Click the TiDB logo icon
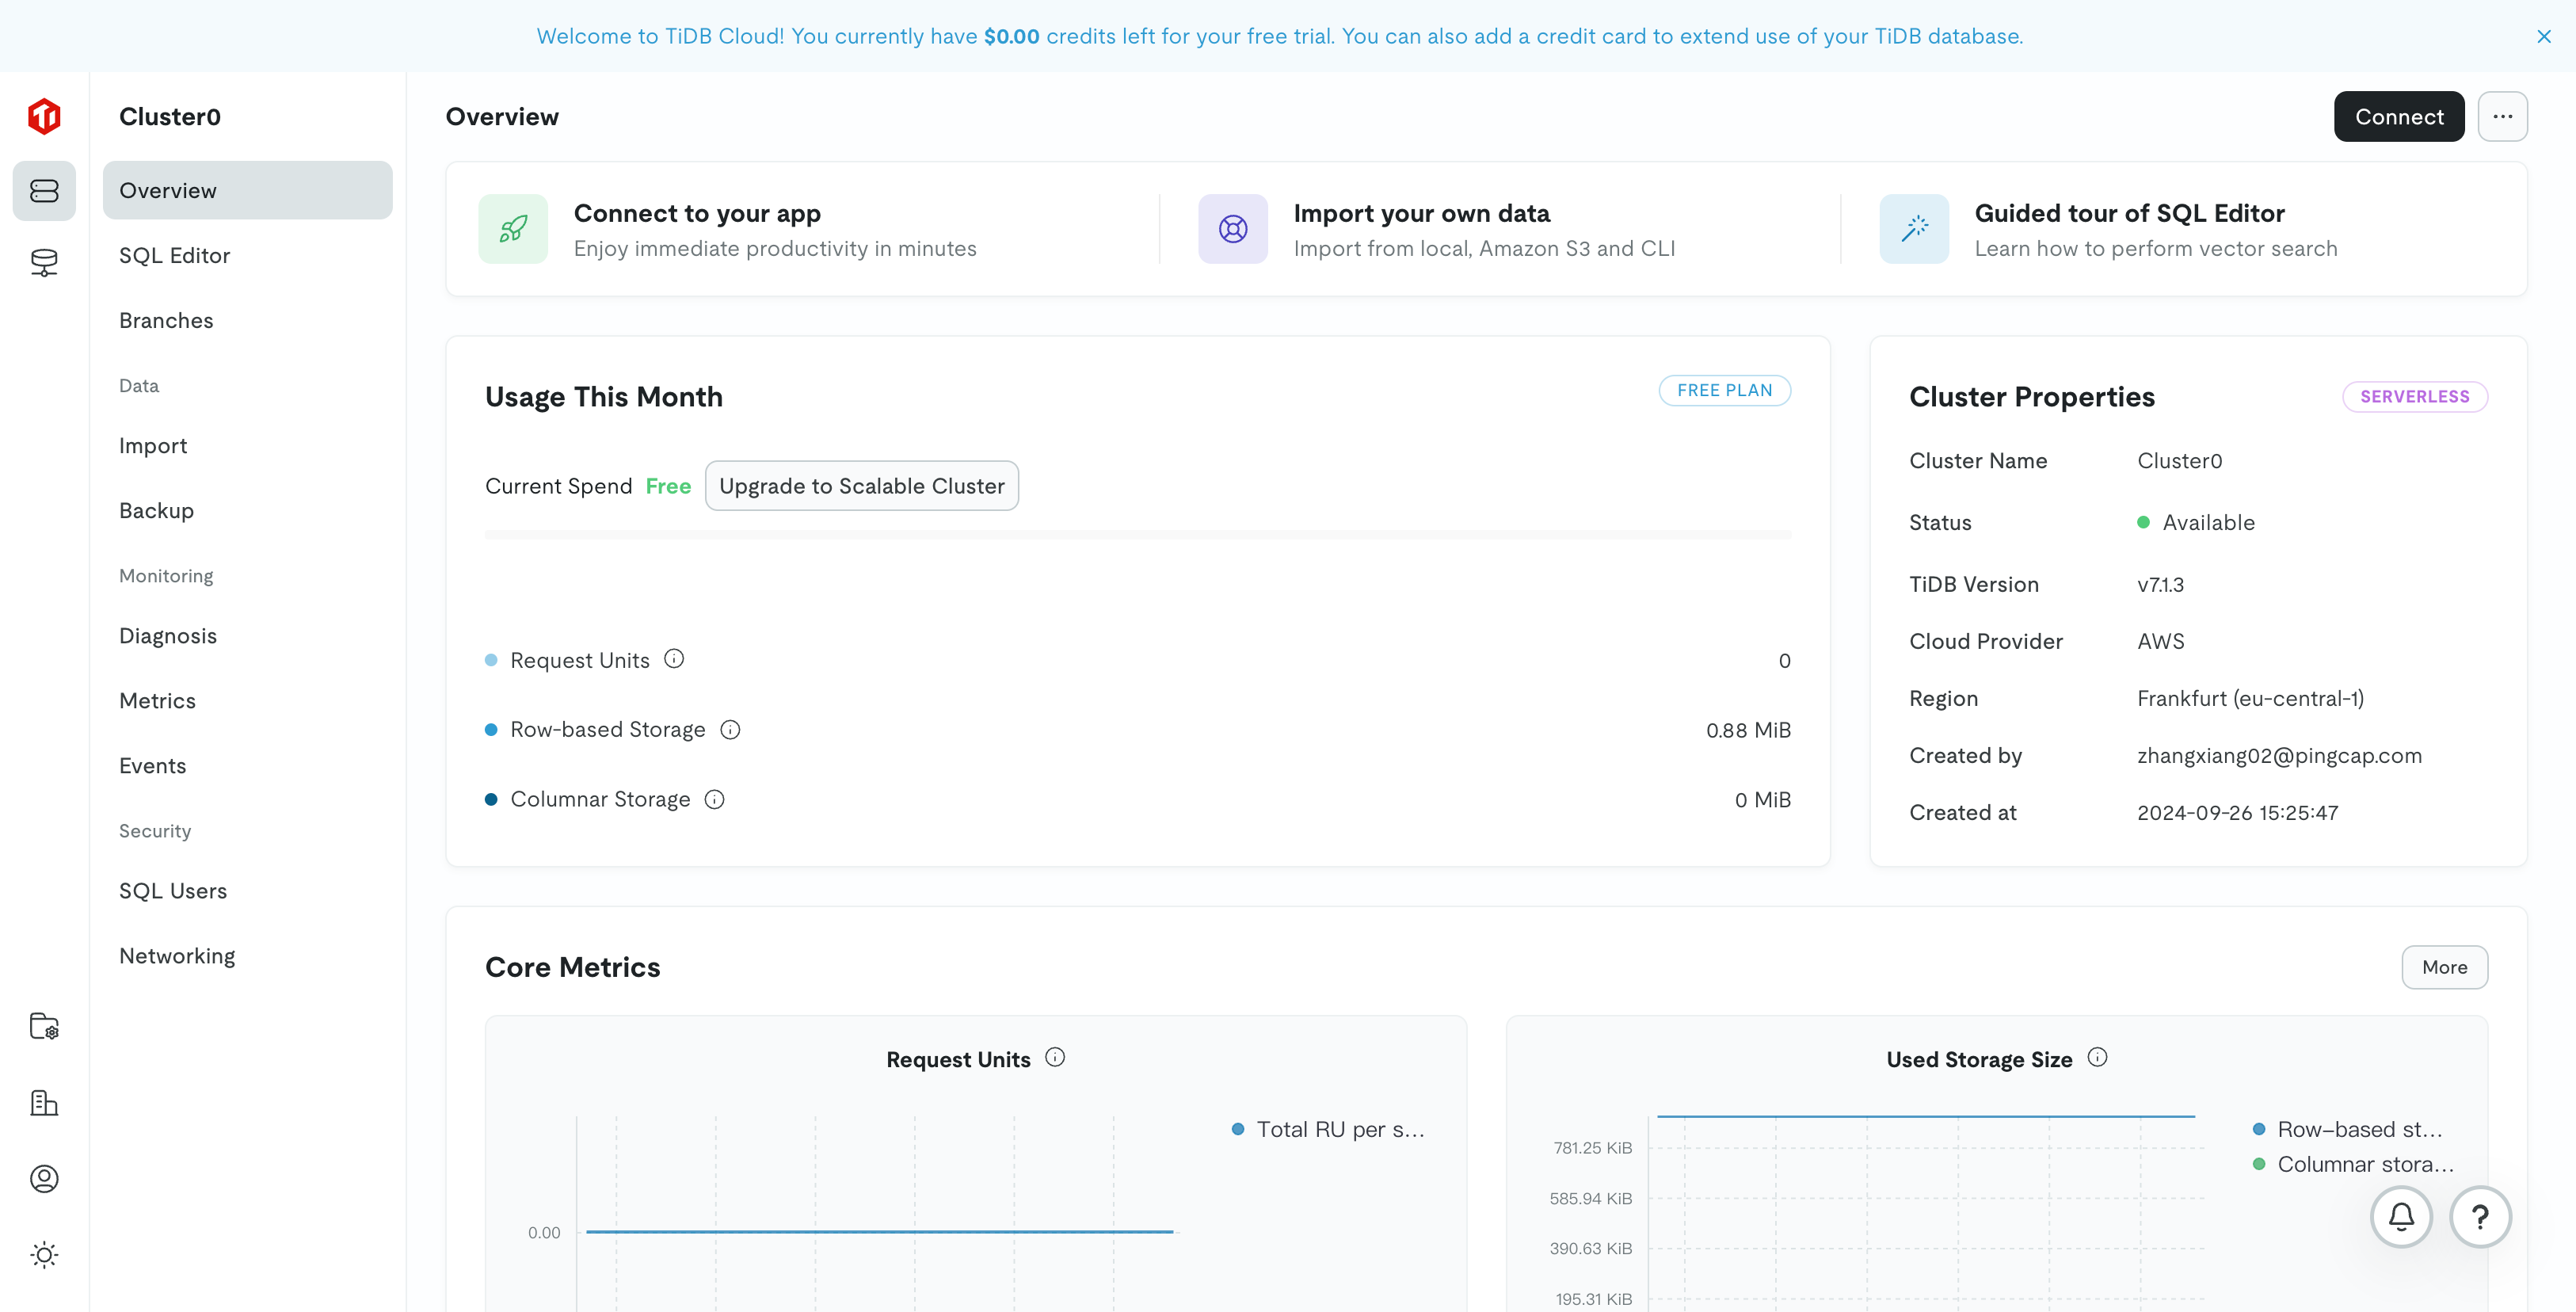 point(44,116)
